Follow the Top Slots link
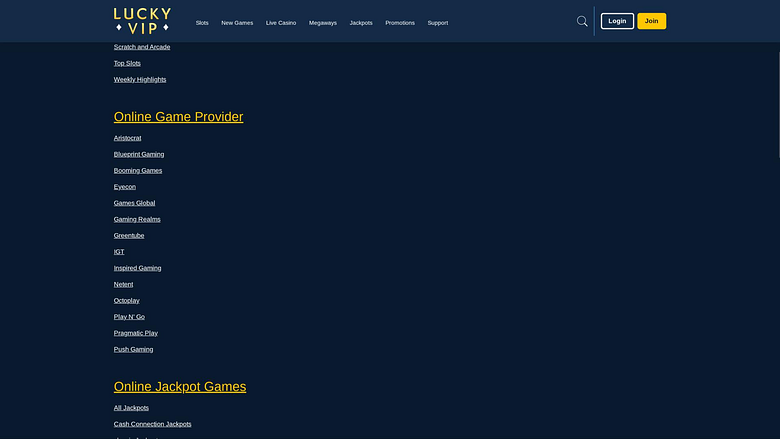 click(x=127, y=63)
